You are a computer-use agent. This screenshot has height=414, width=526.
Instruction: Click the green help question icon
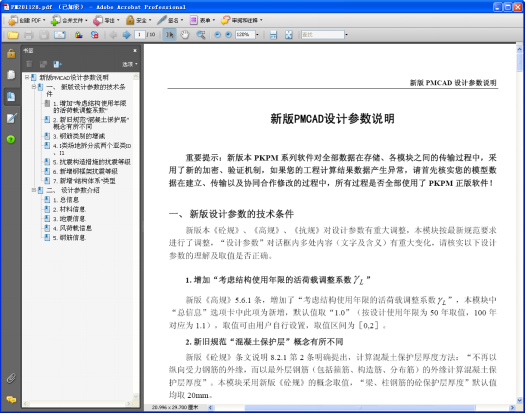point(11,139)
